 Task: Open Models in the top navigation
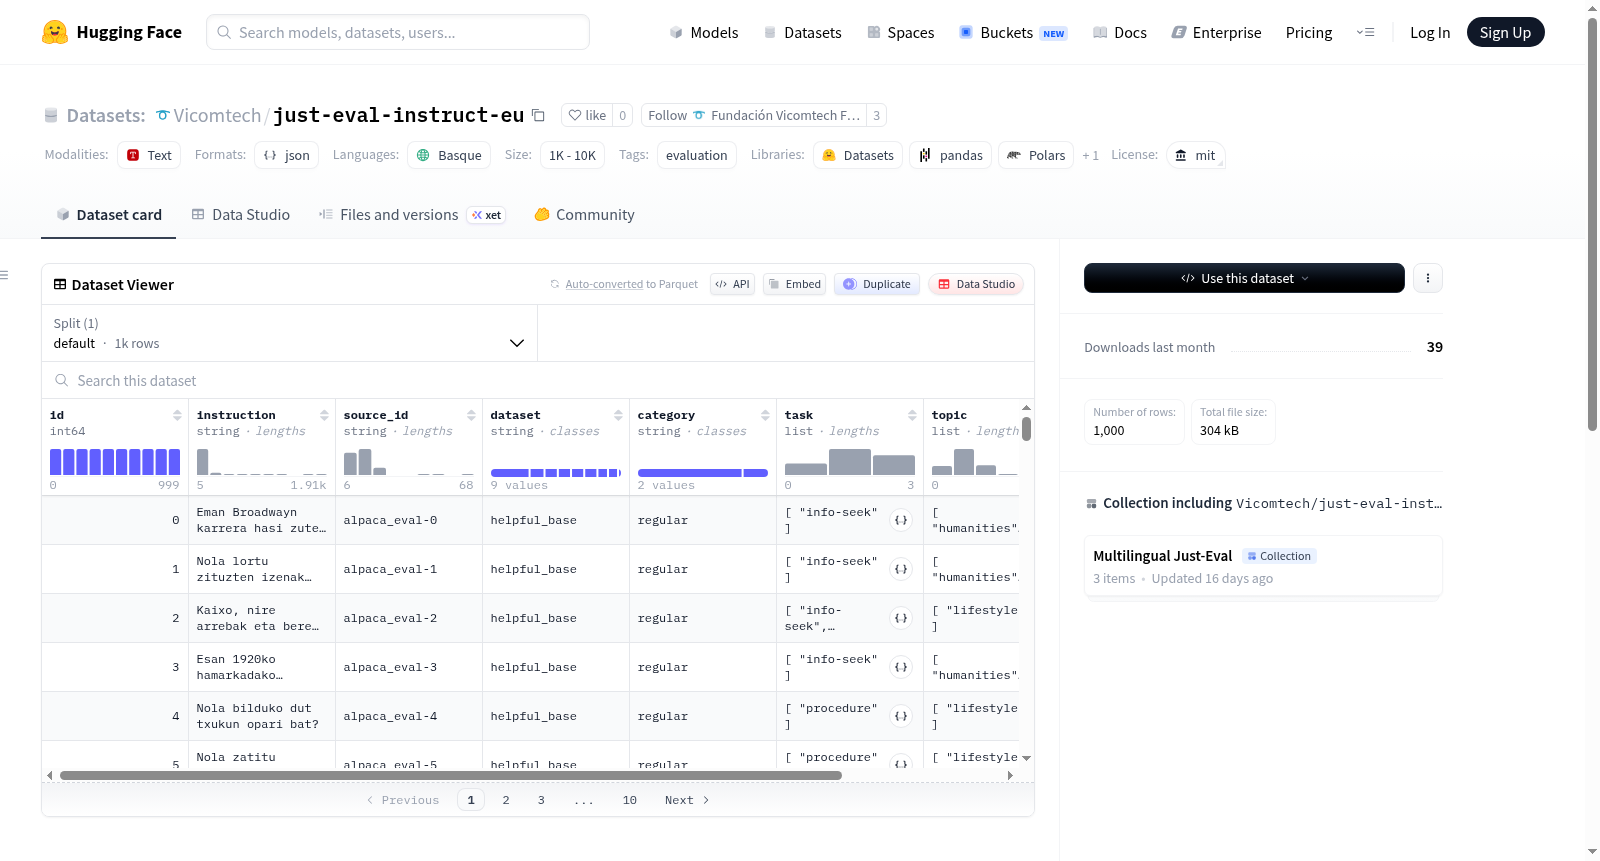[704, 32]
